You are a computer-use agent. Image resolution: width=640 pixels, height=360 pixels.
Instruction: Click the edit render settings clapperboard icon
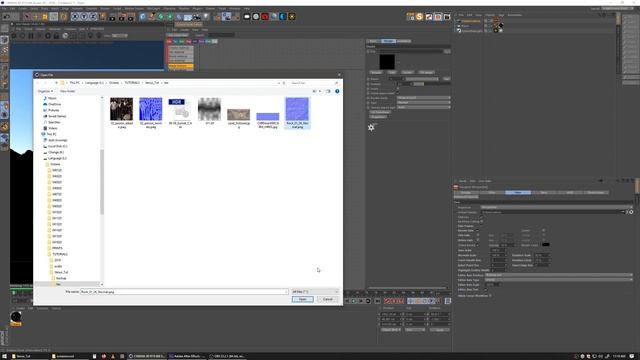[x=131, y=17]
